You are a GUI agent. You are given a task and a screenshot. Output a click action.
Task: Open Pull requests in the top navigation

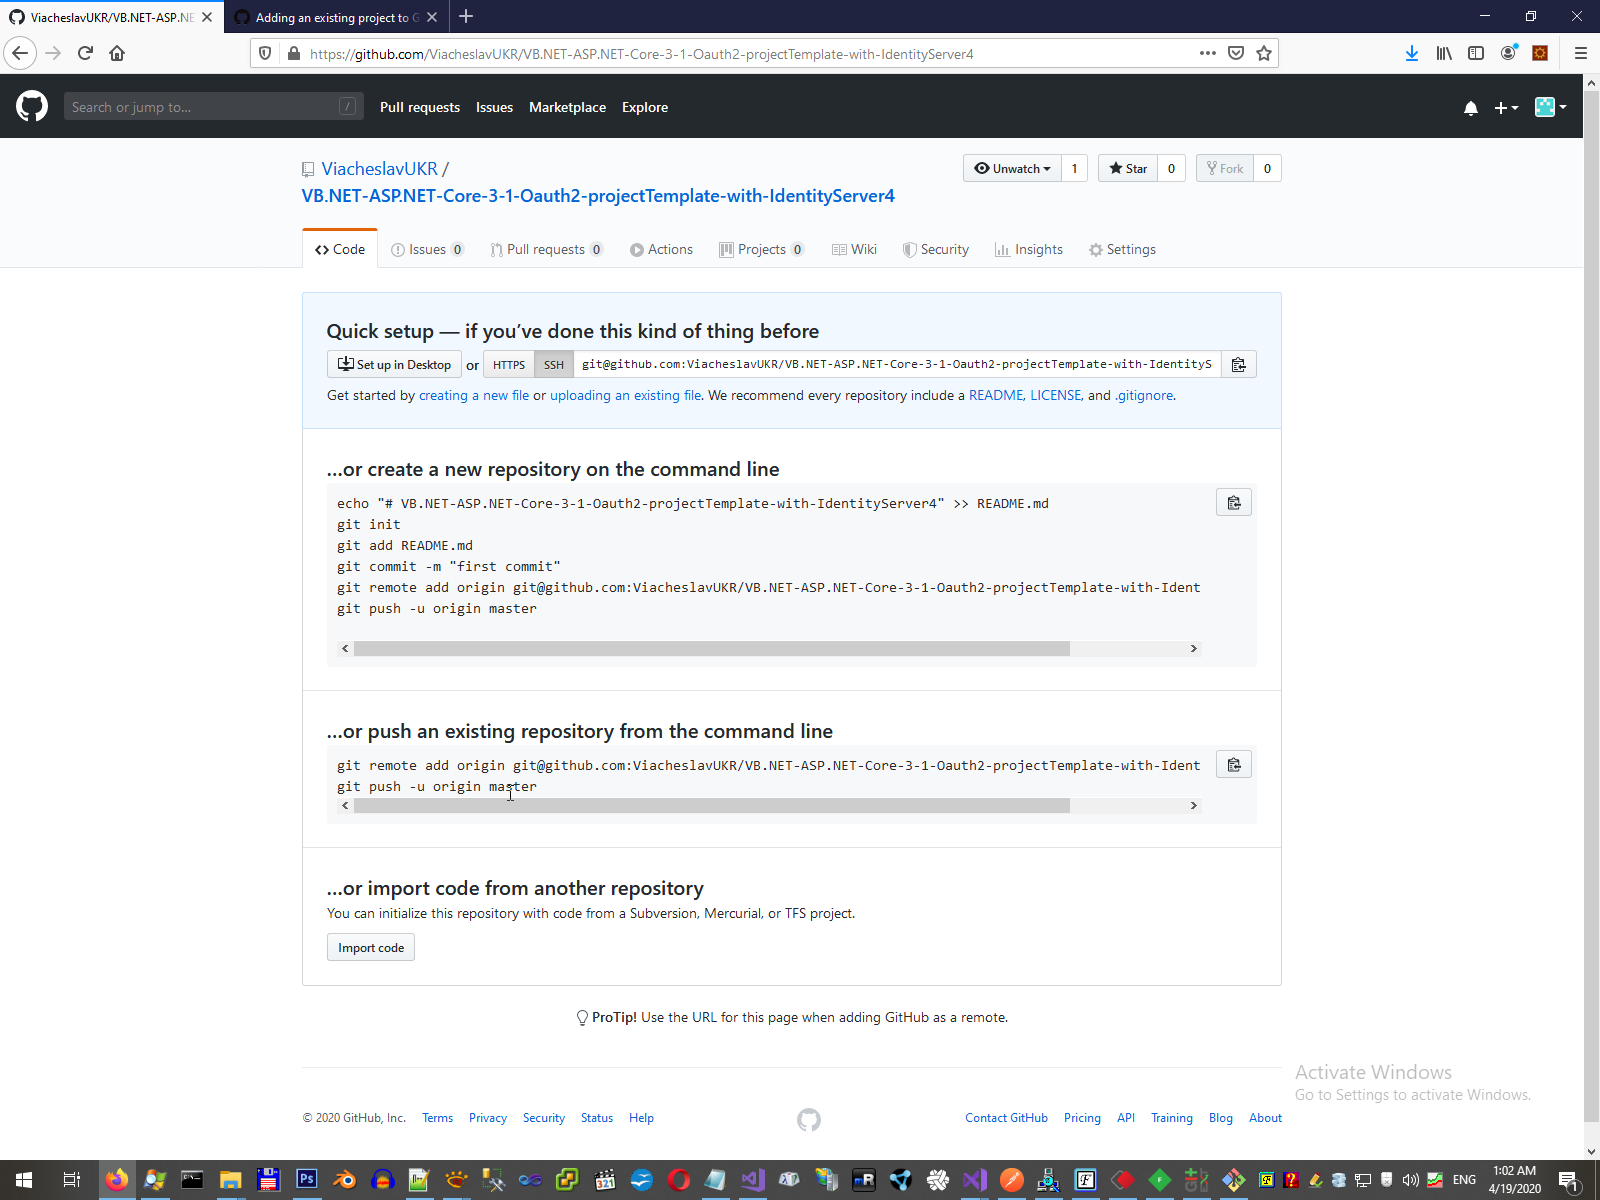420,107
